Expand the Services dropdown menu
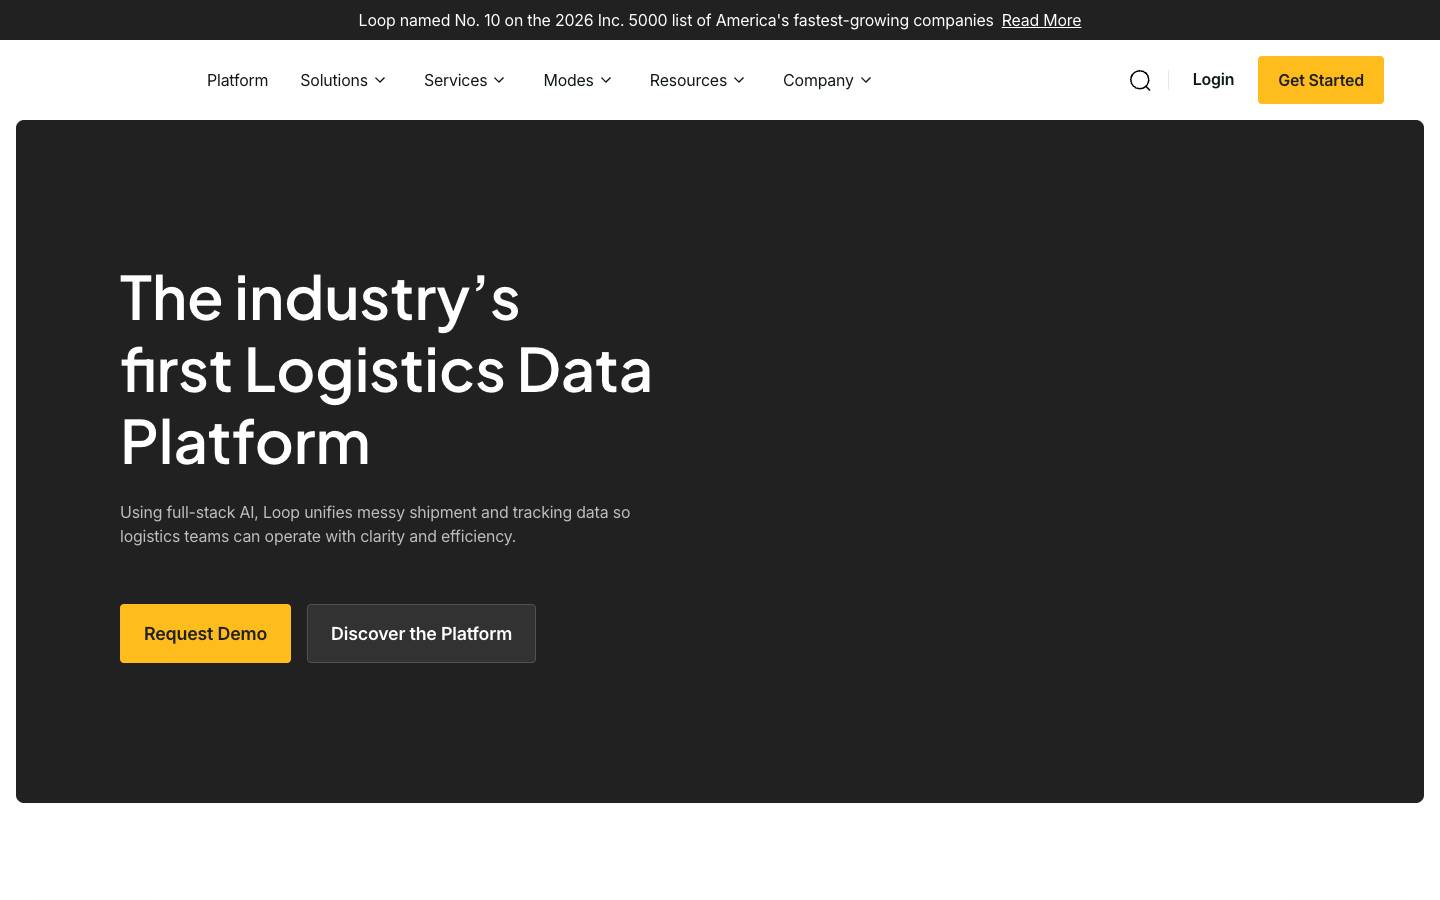Screen dimensions: 1440x900 [465, 80]
